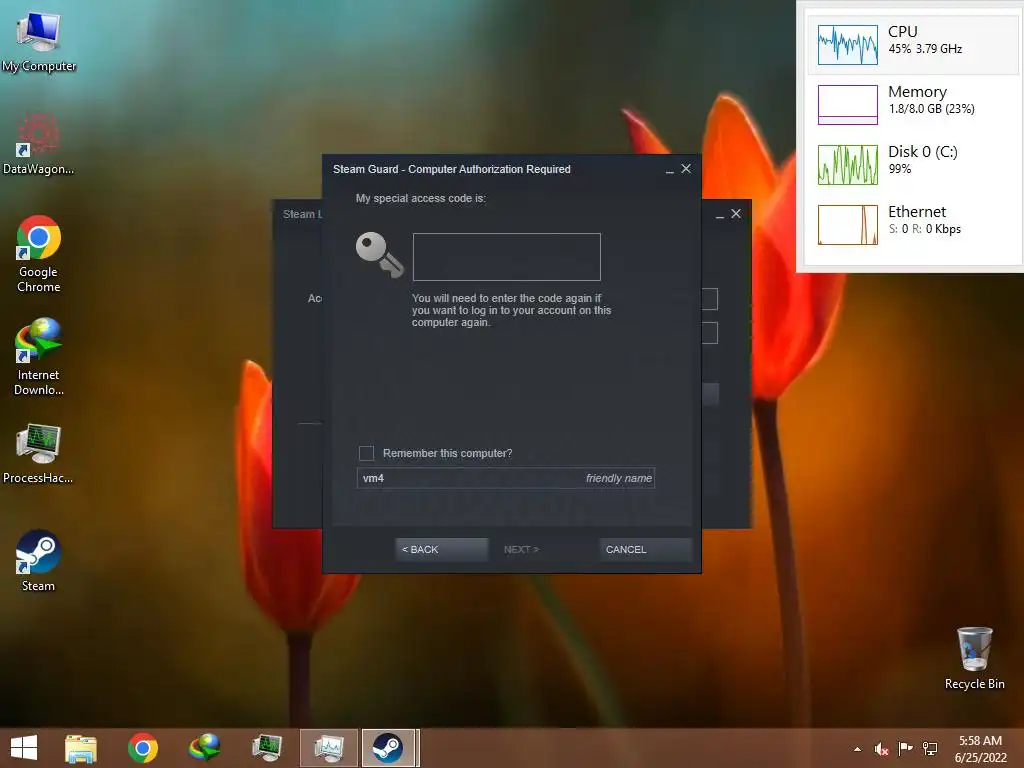The width and height of the screenshot is (1024, 768).
Task: Click Steam Guard dialog title text
Action: pos(452,169)
